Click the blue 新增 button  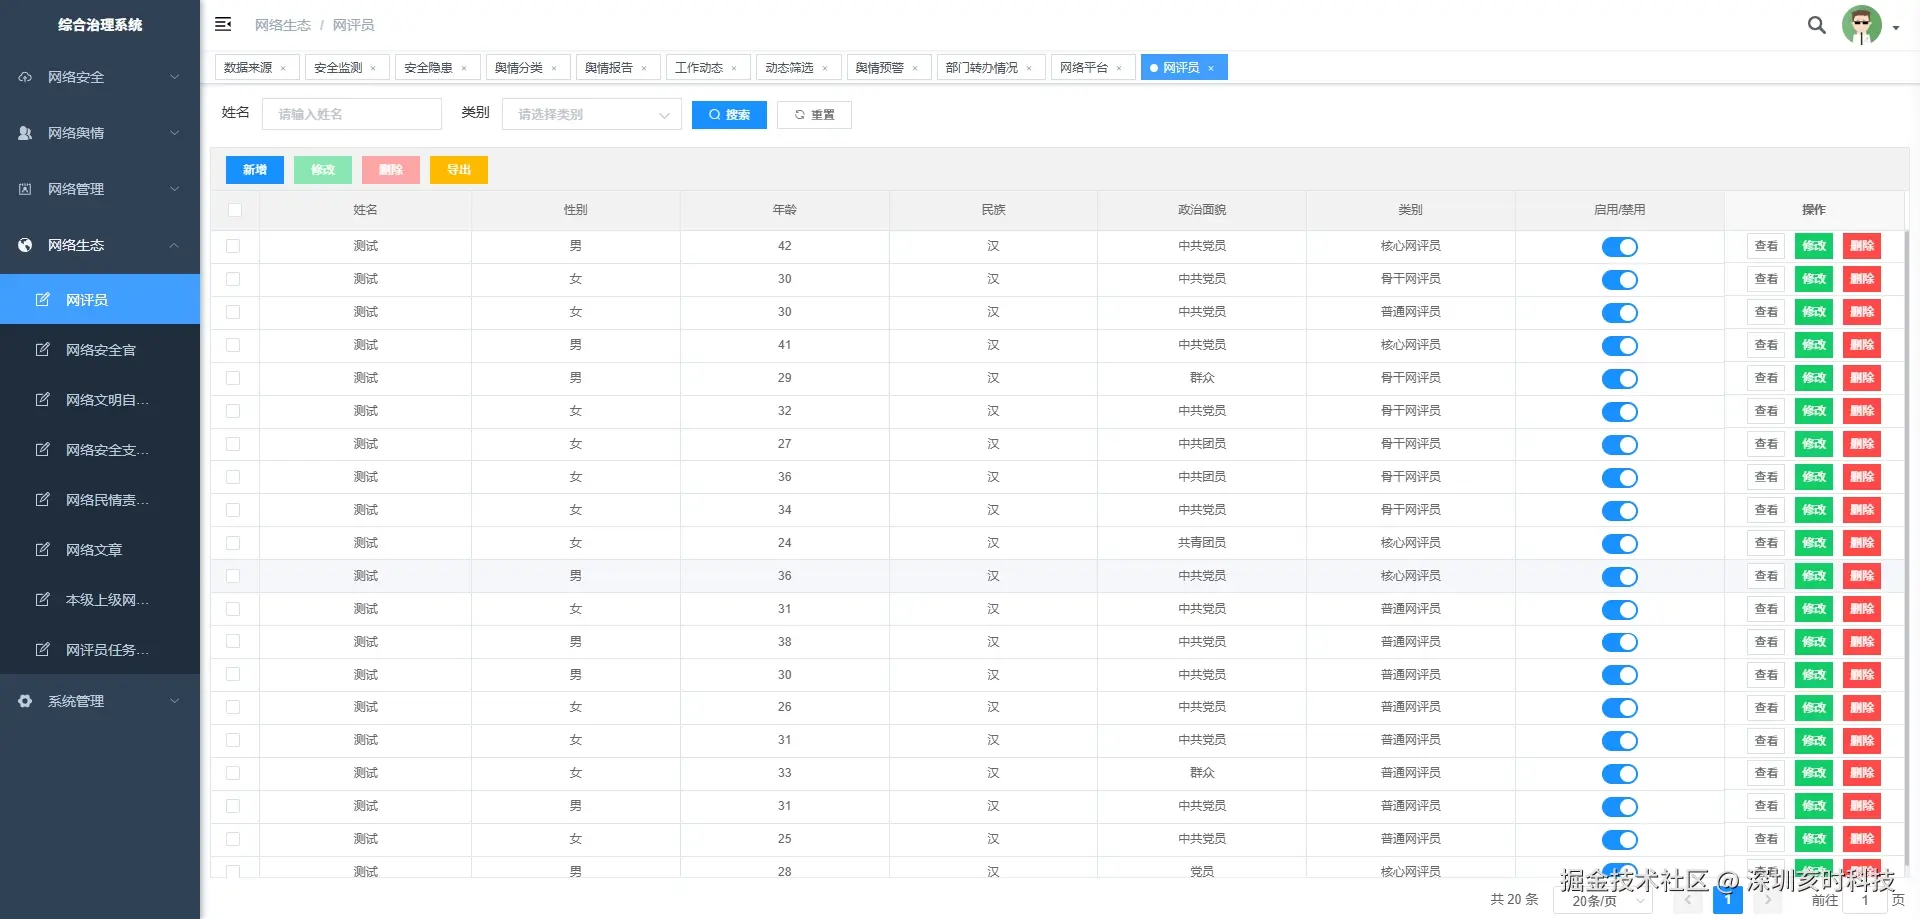point(255,170)
